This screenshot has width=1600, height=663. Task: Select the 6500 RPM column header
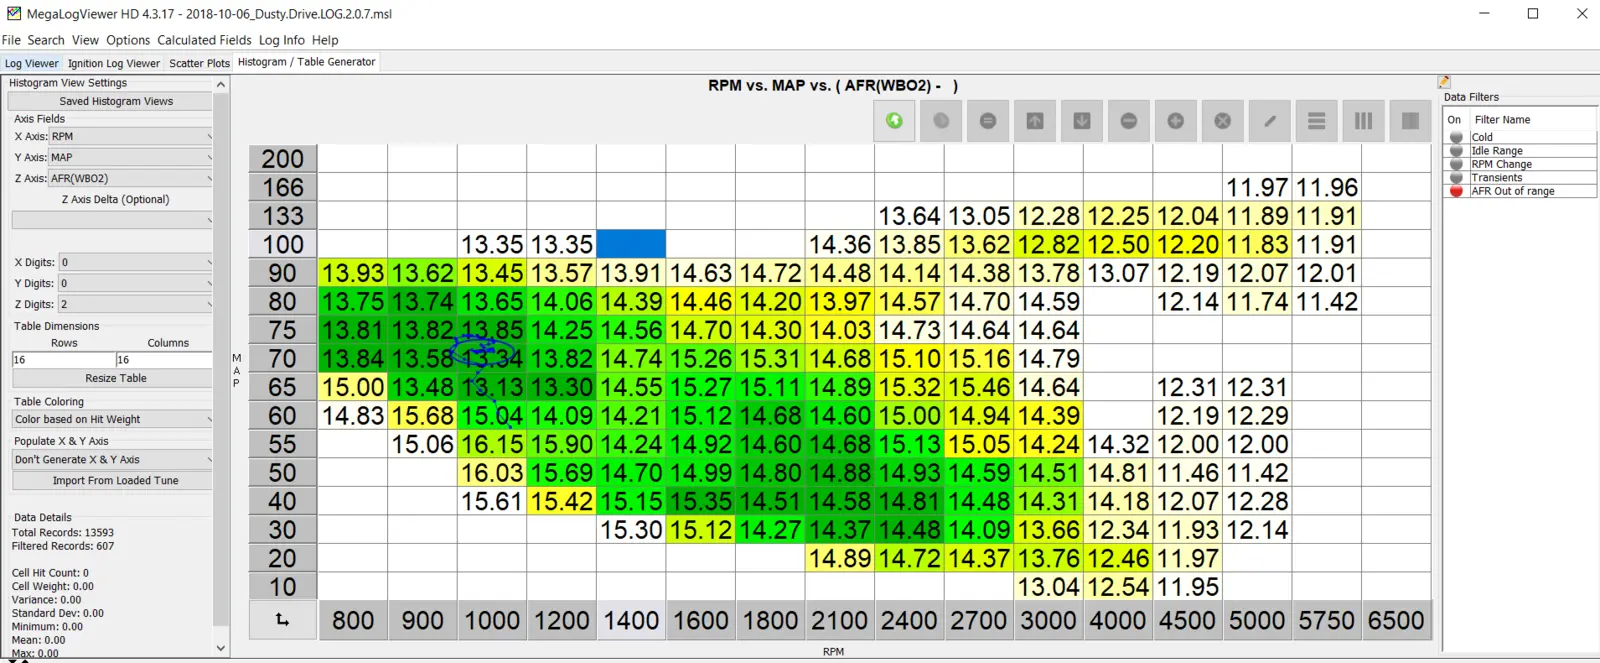(x=1396, y=620)
